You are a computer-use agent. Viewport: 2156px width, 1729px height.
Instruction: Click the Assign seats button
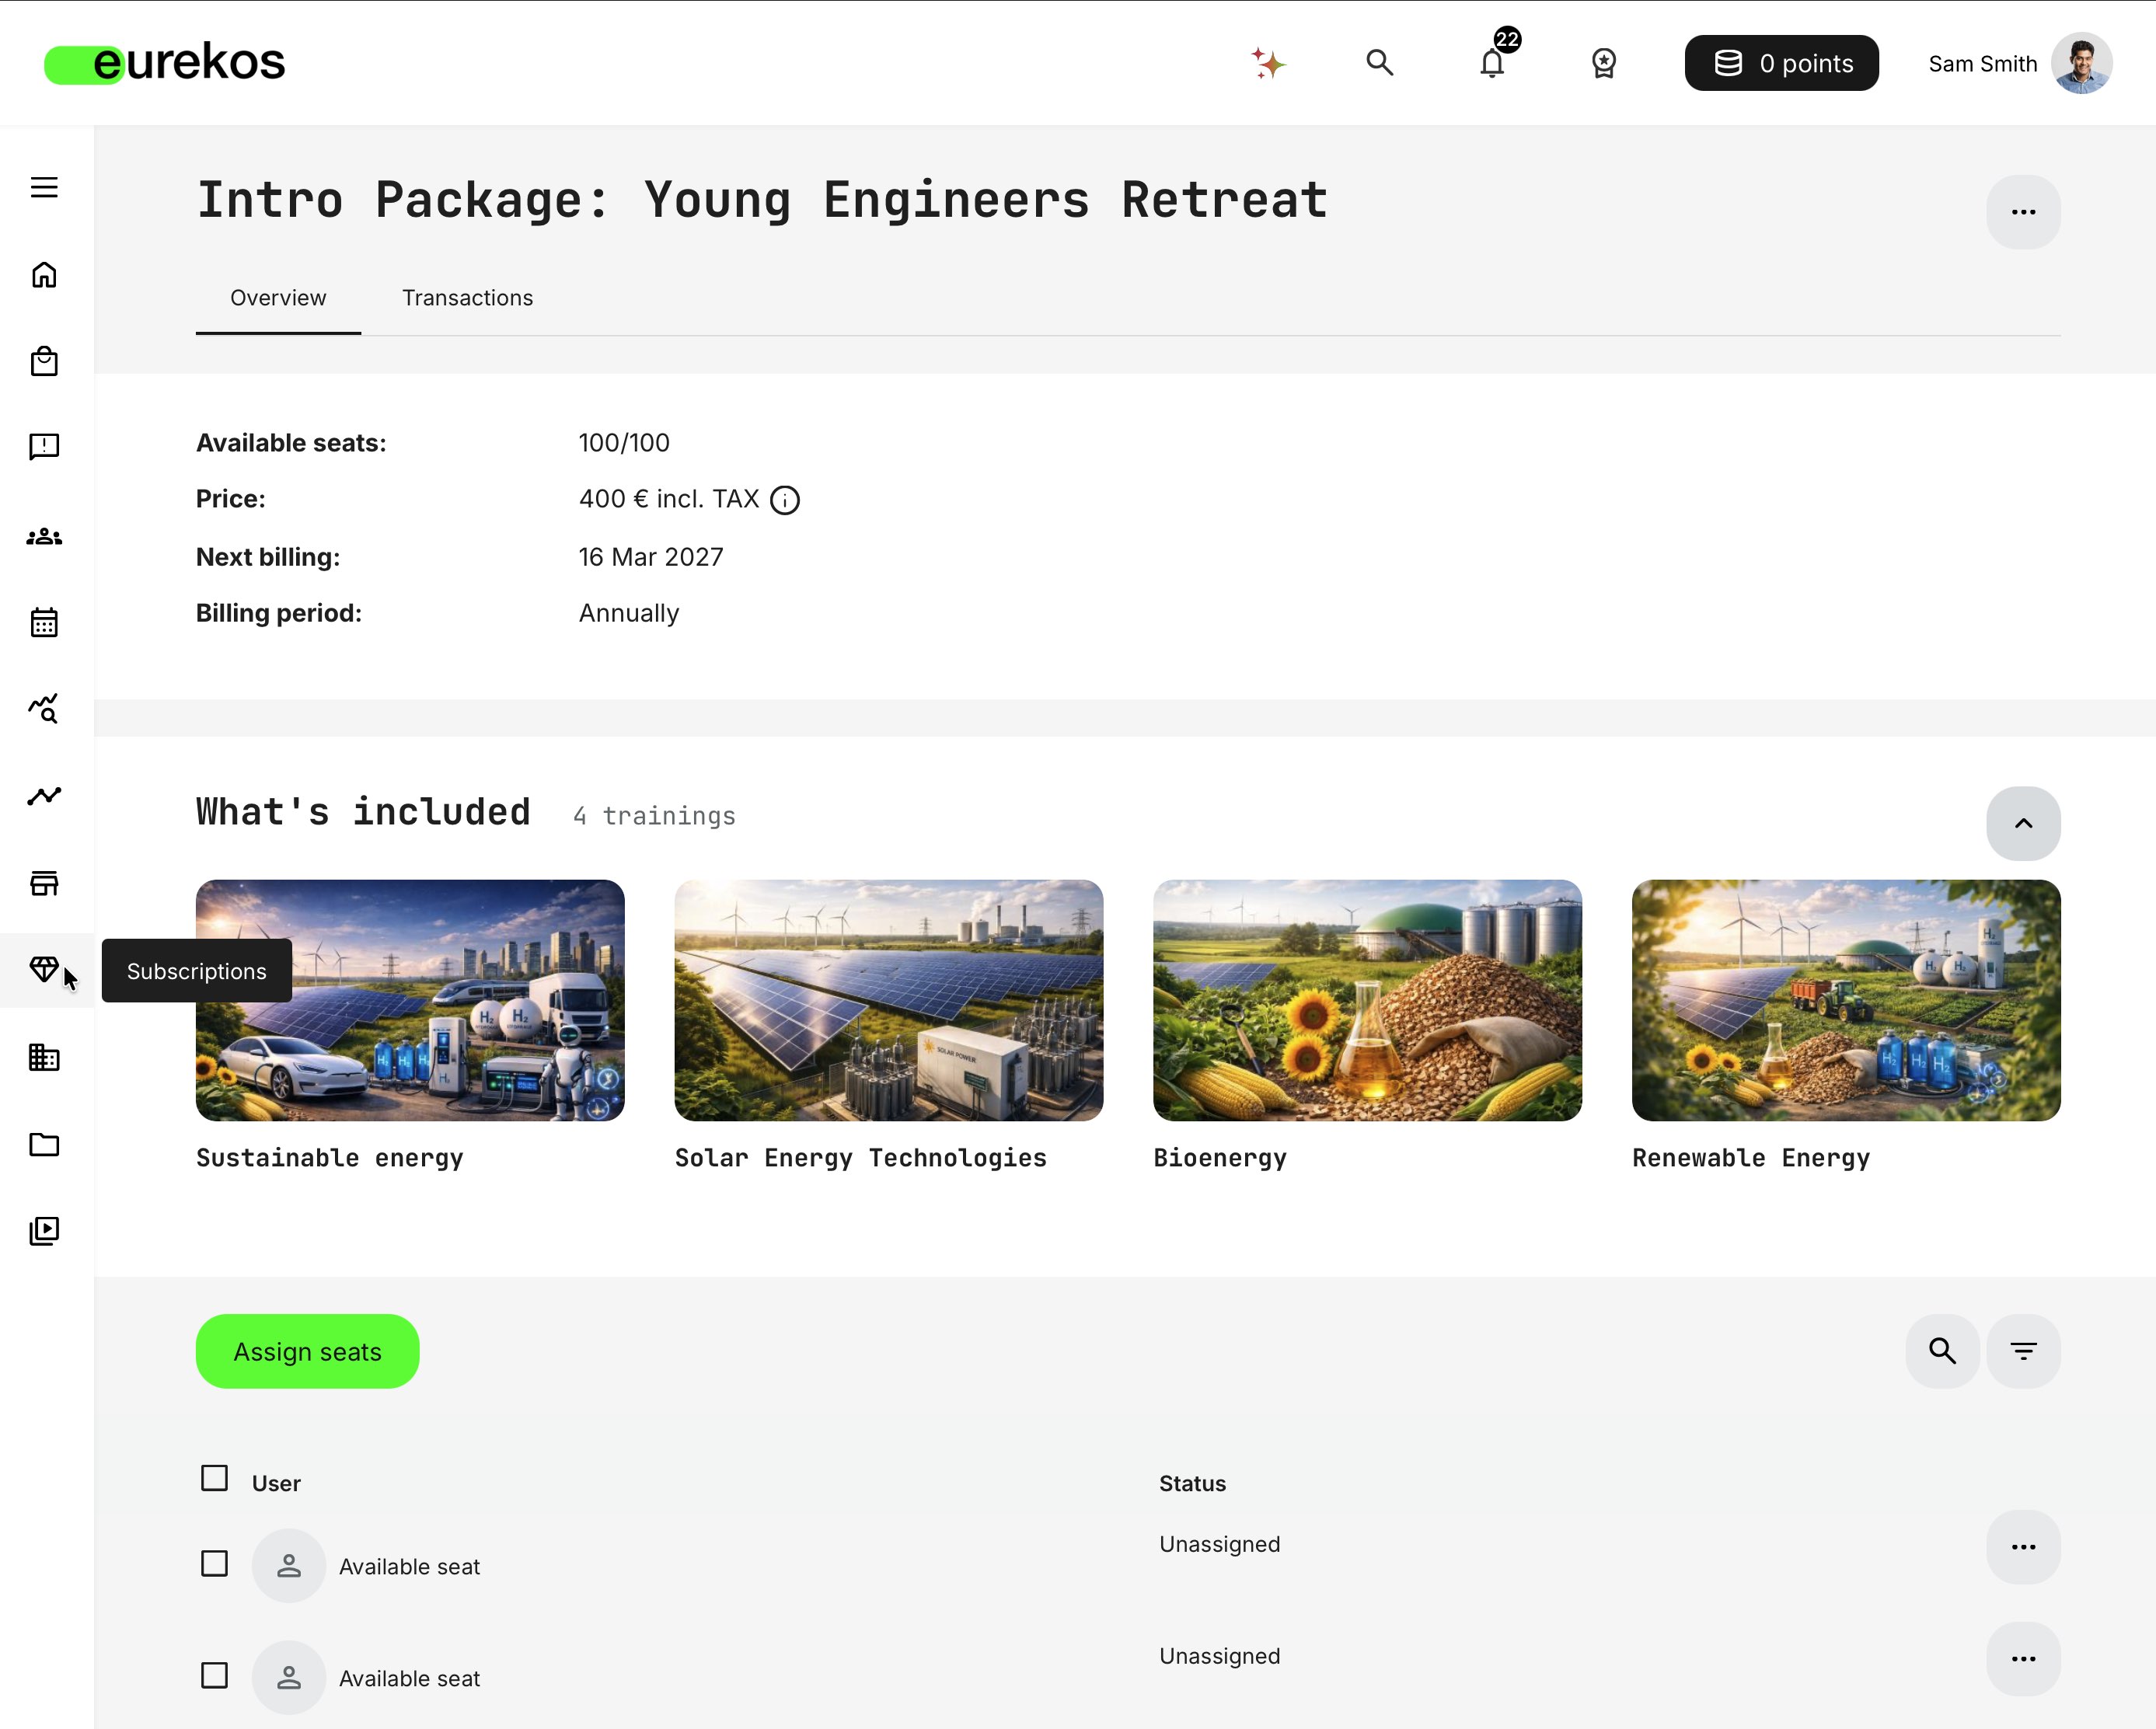coord(307,1351)
